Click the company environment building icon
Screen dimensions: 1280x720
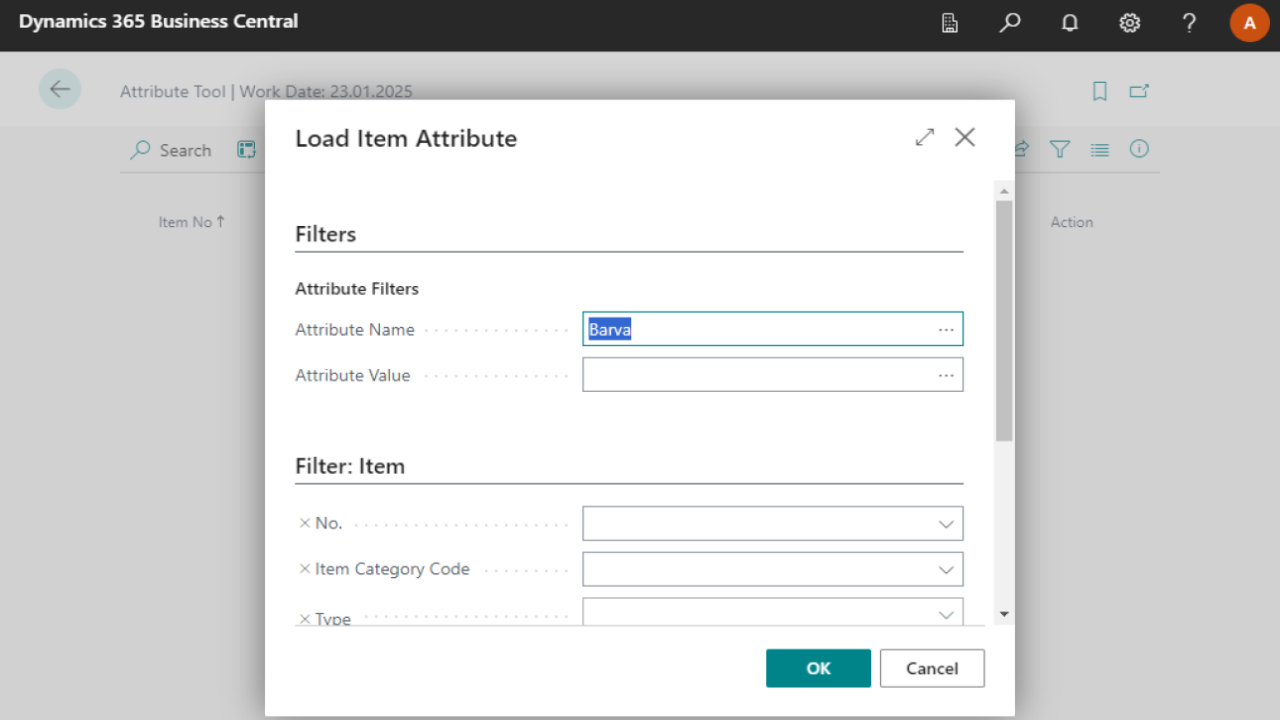pyautogui.click(x=949, y=23)
